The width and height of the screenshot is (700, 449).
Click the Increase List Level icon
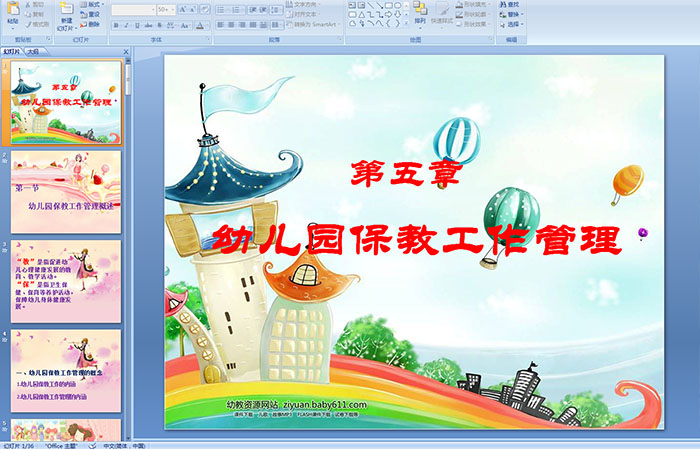(x=263, y=9)
